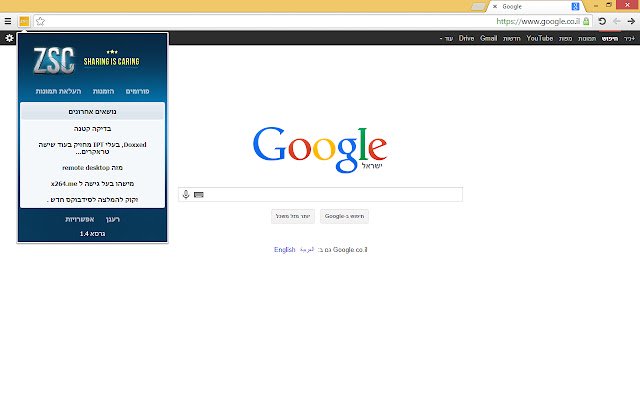This screenshot has width=640, height=400.
Task: Click the Google Israel logo
Action: pyautogui.click(x=320, y=149)
